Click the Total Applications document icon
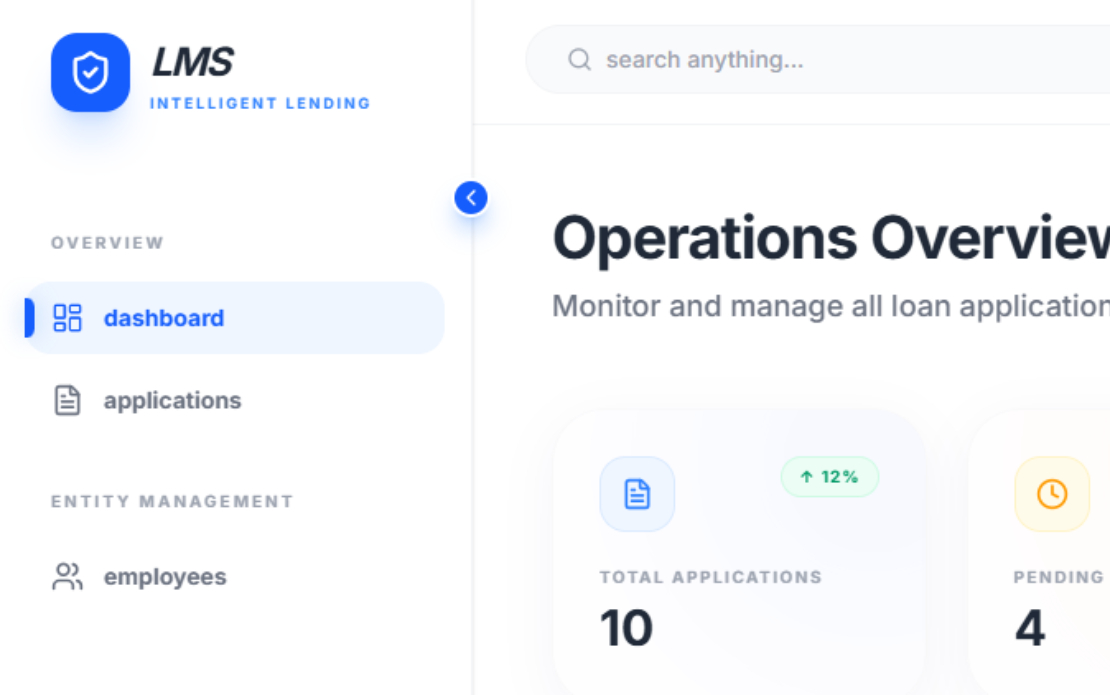 [x=637, y=494]
